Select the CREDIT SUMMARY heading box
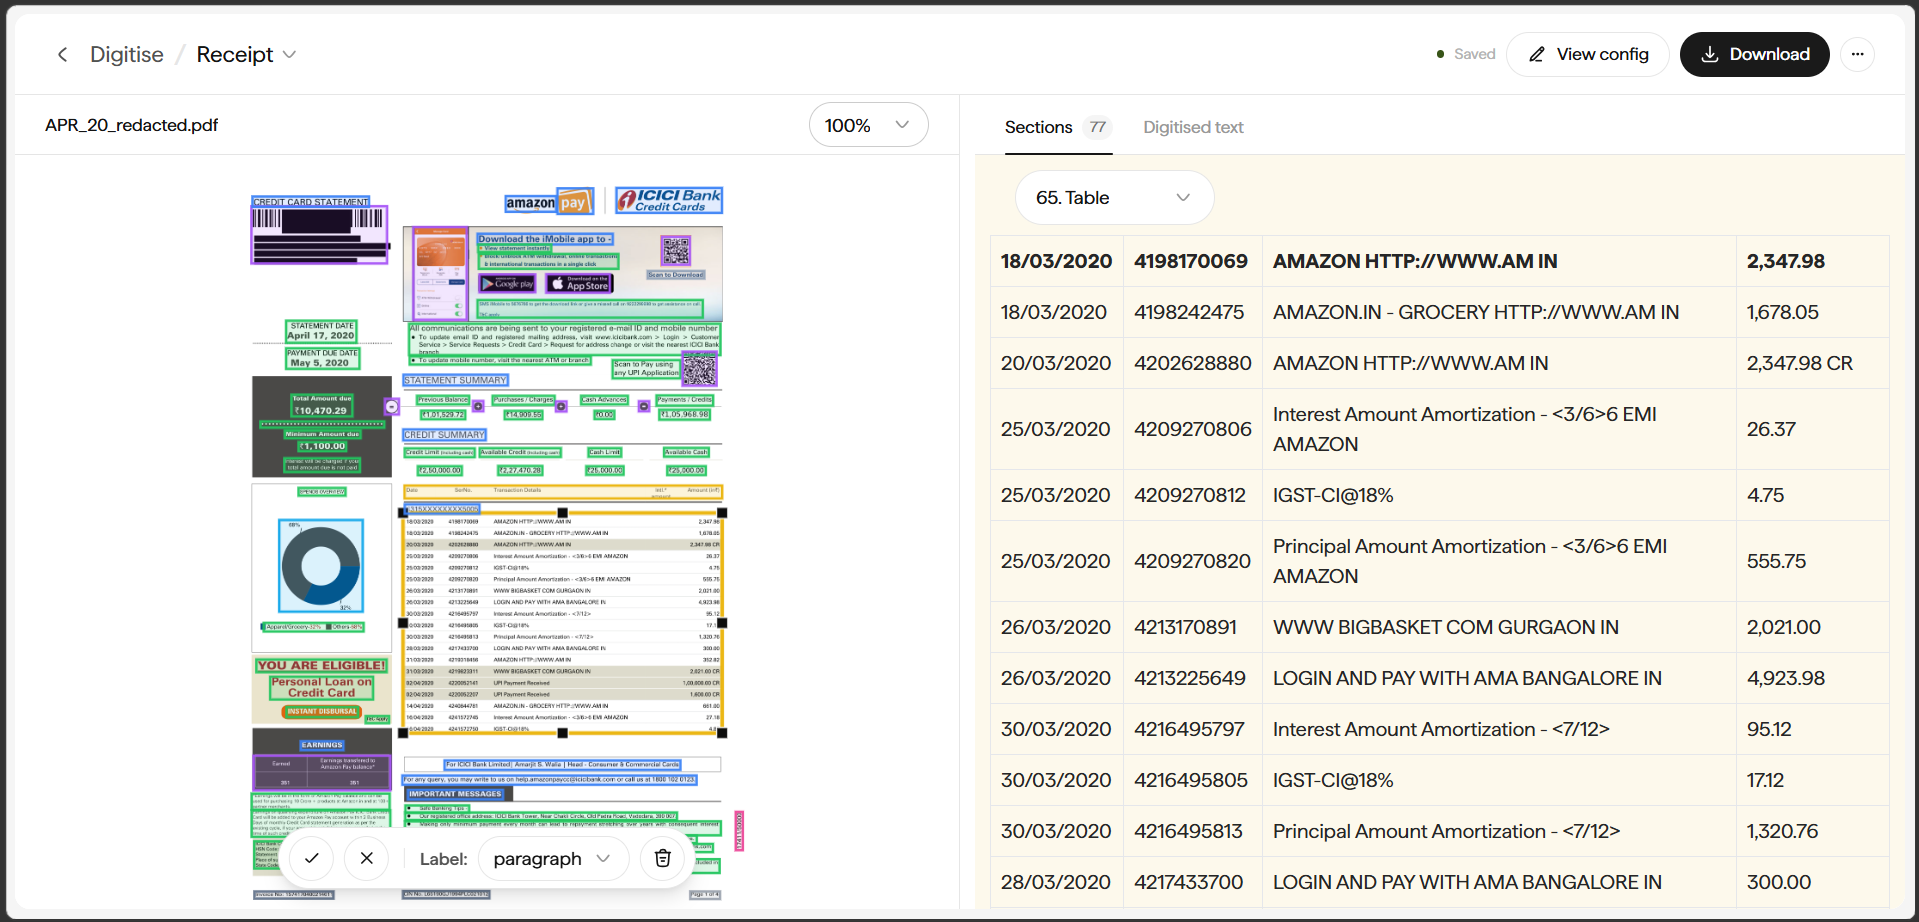1919x922 pixels. click(445, 435)
